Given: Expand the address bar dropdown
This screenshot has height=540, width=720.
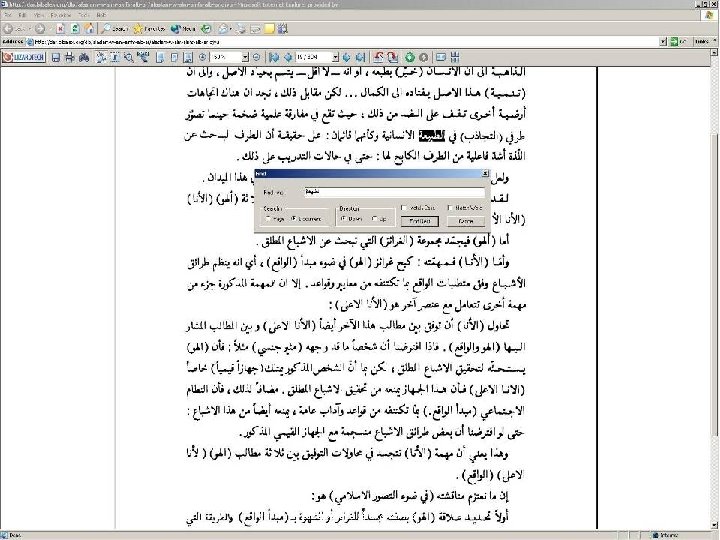Looking at the screenshot, I should point(663,42).
